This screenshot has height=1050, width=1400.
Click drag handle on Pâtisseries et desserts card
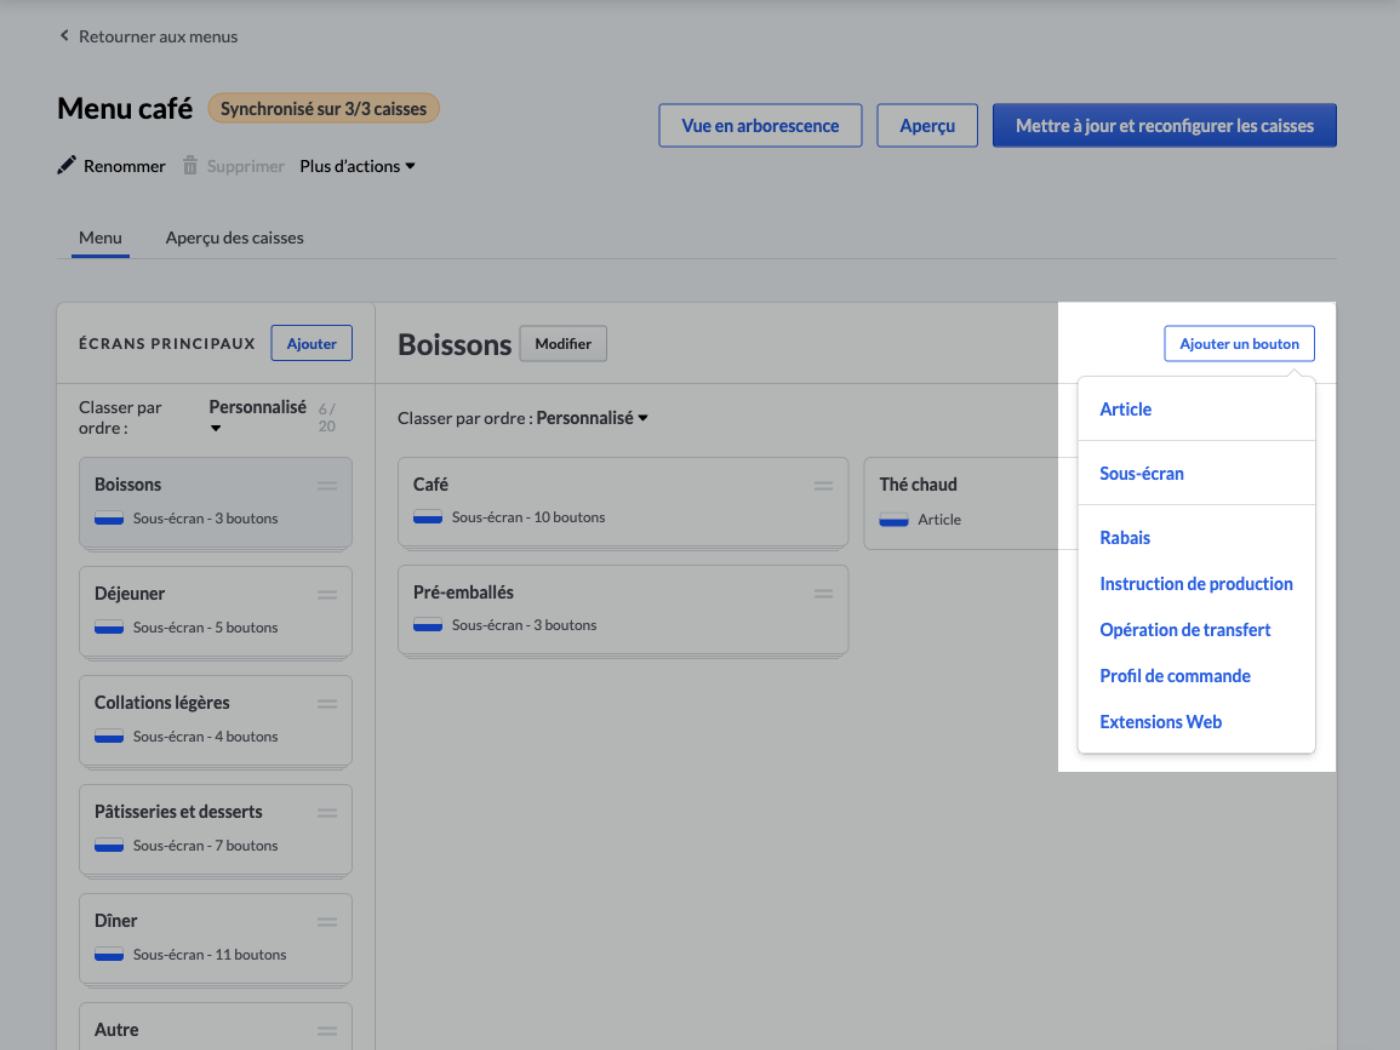pyautogui.click(x=327, y=812)
